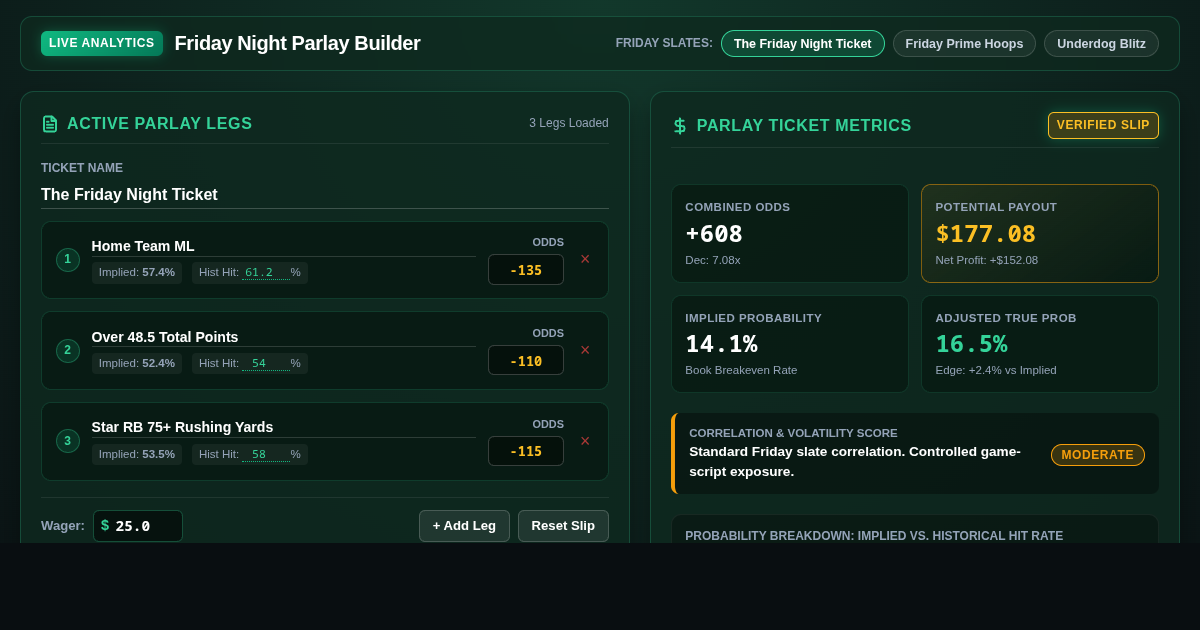Edit the -115 odds field
Screen dimensions: 1200x630
point(526,451)
